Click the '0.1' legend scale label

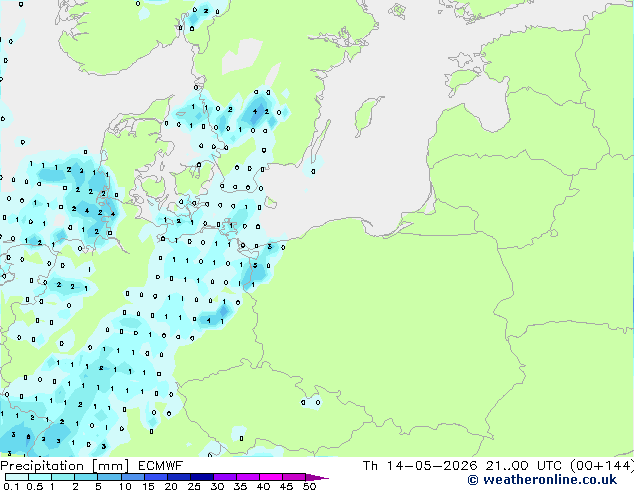pyautogui.click(x=11, y=486)
